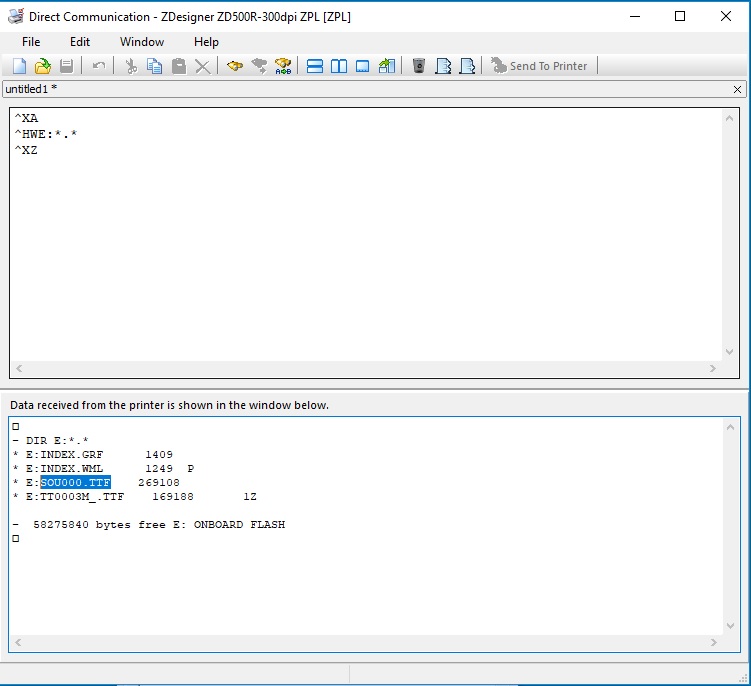The width and height of the screenshot is (751, 686).
Task: Click the New document icon
Action: coord(20,66)
